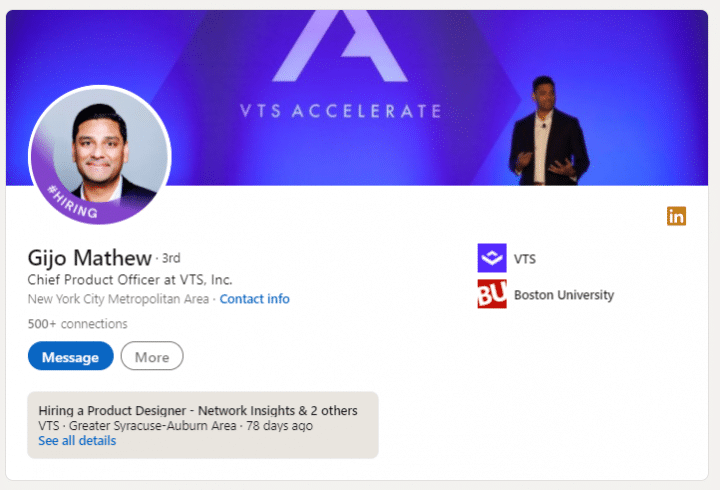The image size is (720, 490).
Task: Open Gijo Mathew's profile photo
Action: 100,155
